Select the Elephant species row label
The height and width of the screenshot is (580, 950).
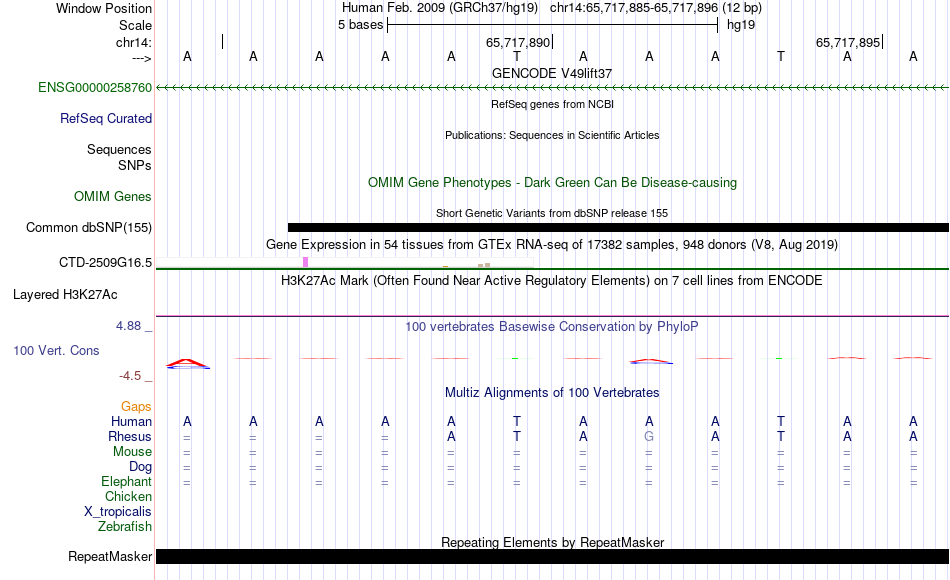[126, 481]
